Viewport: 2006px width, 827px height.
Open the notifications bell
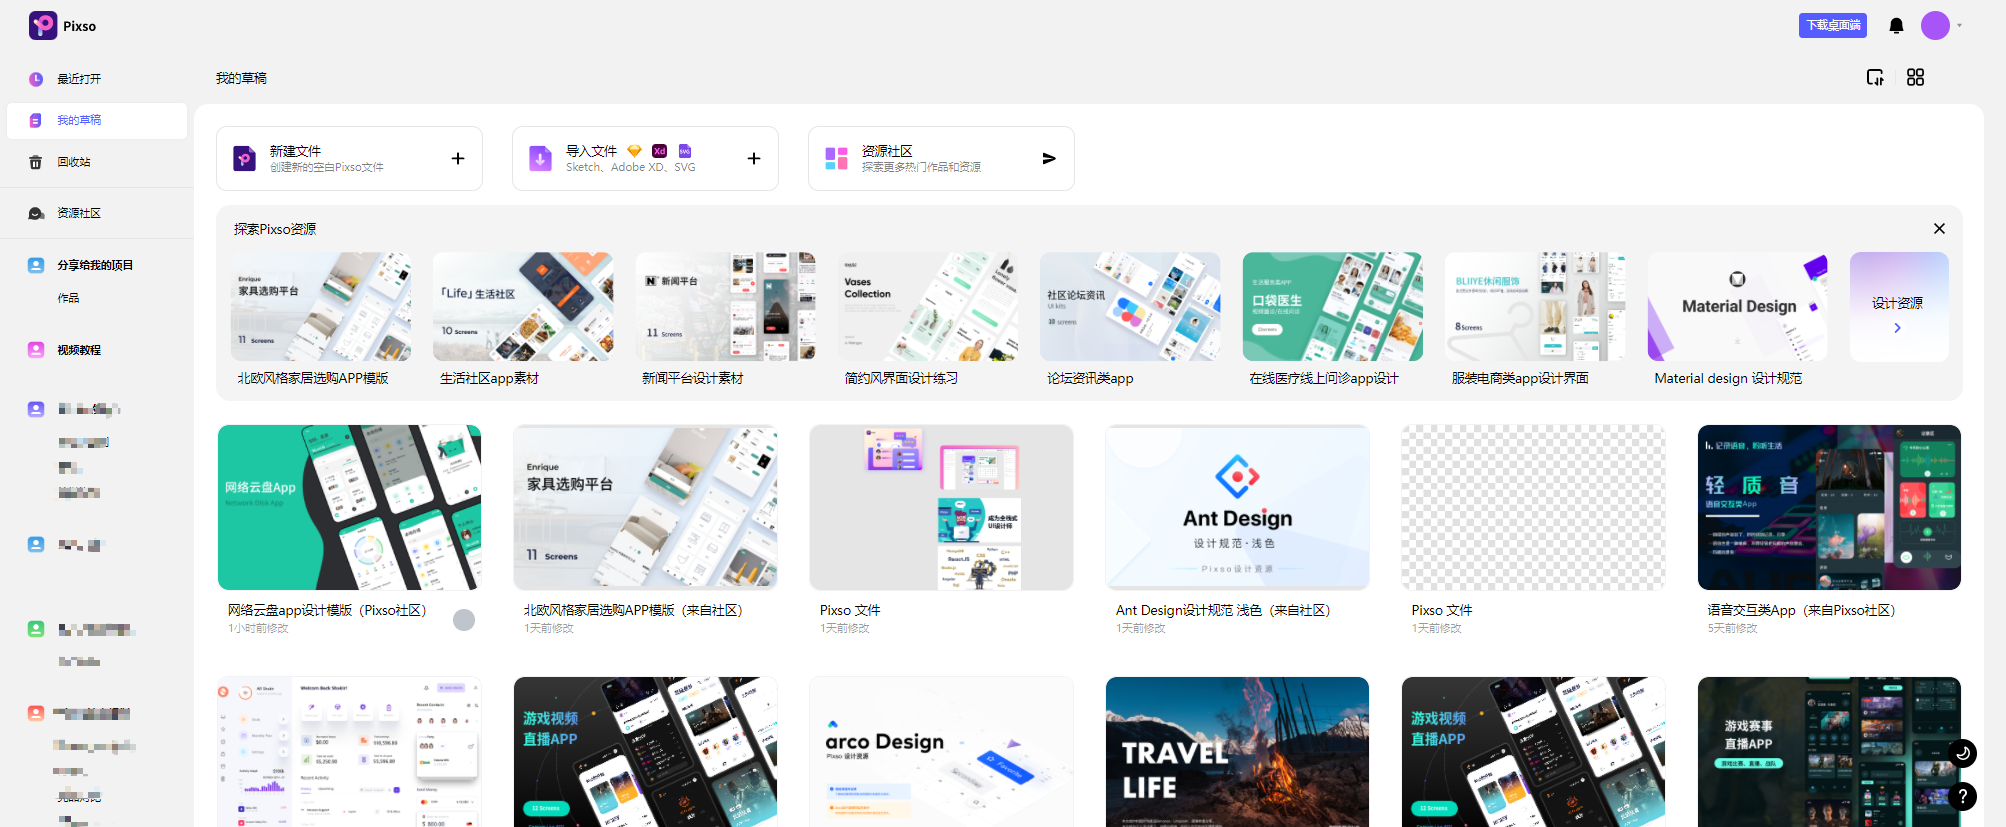(x=1896, y=26)
